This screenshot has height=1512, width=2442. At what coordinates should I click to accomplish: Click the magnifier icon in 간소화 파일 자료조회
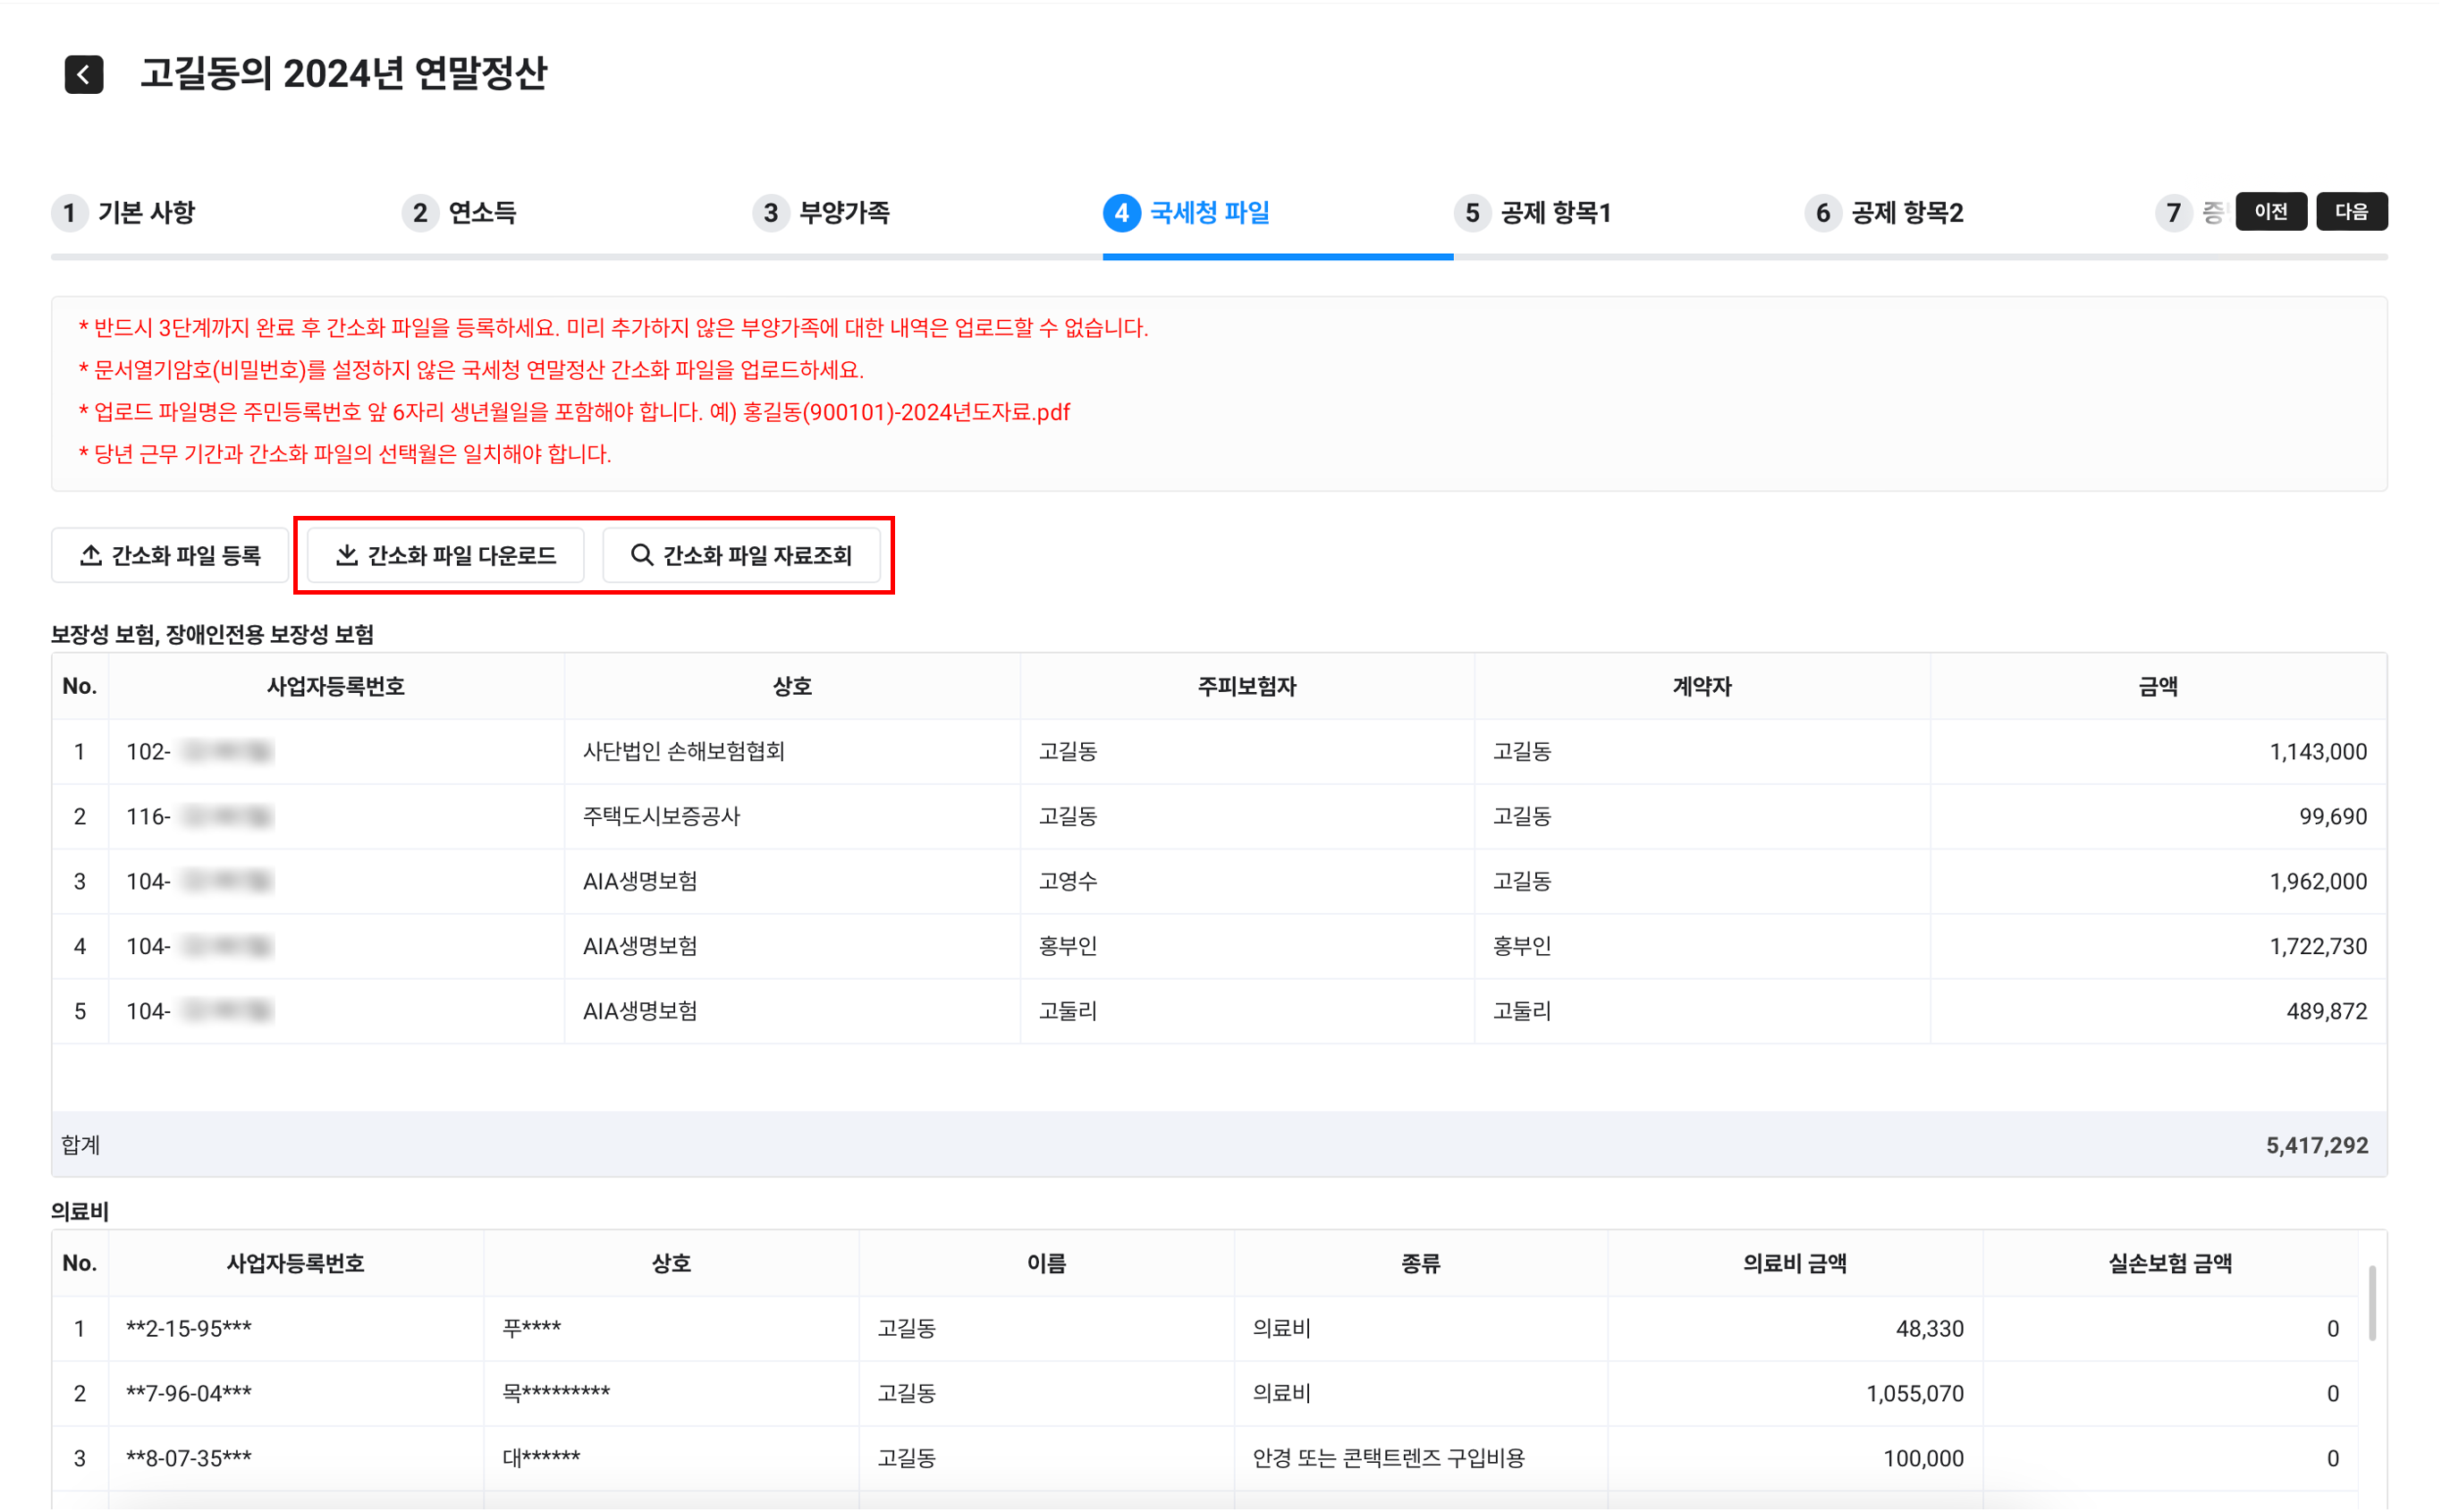[642, 555]
